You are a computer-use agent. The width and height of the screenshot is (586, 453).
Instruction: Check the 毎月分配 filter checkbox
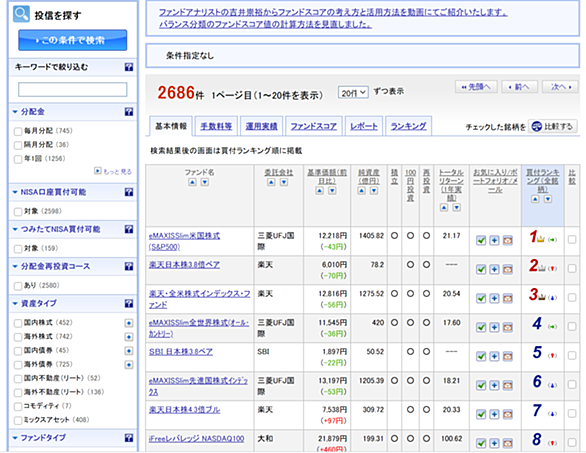18,131
